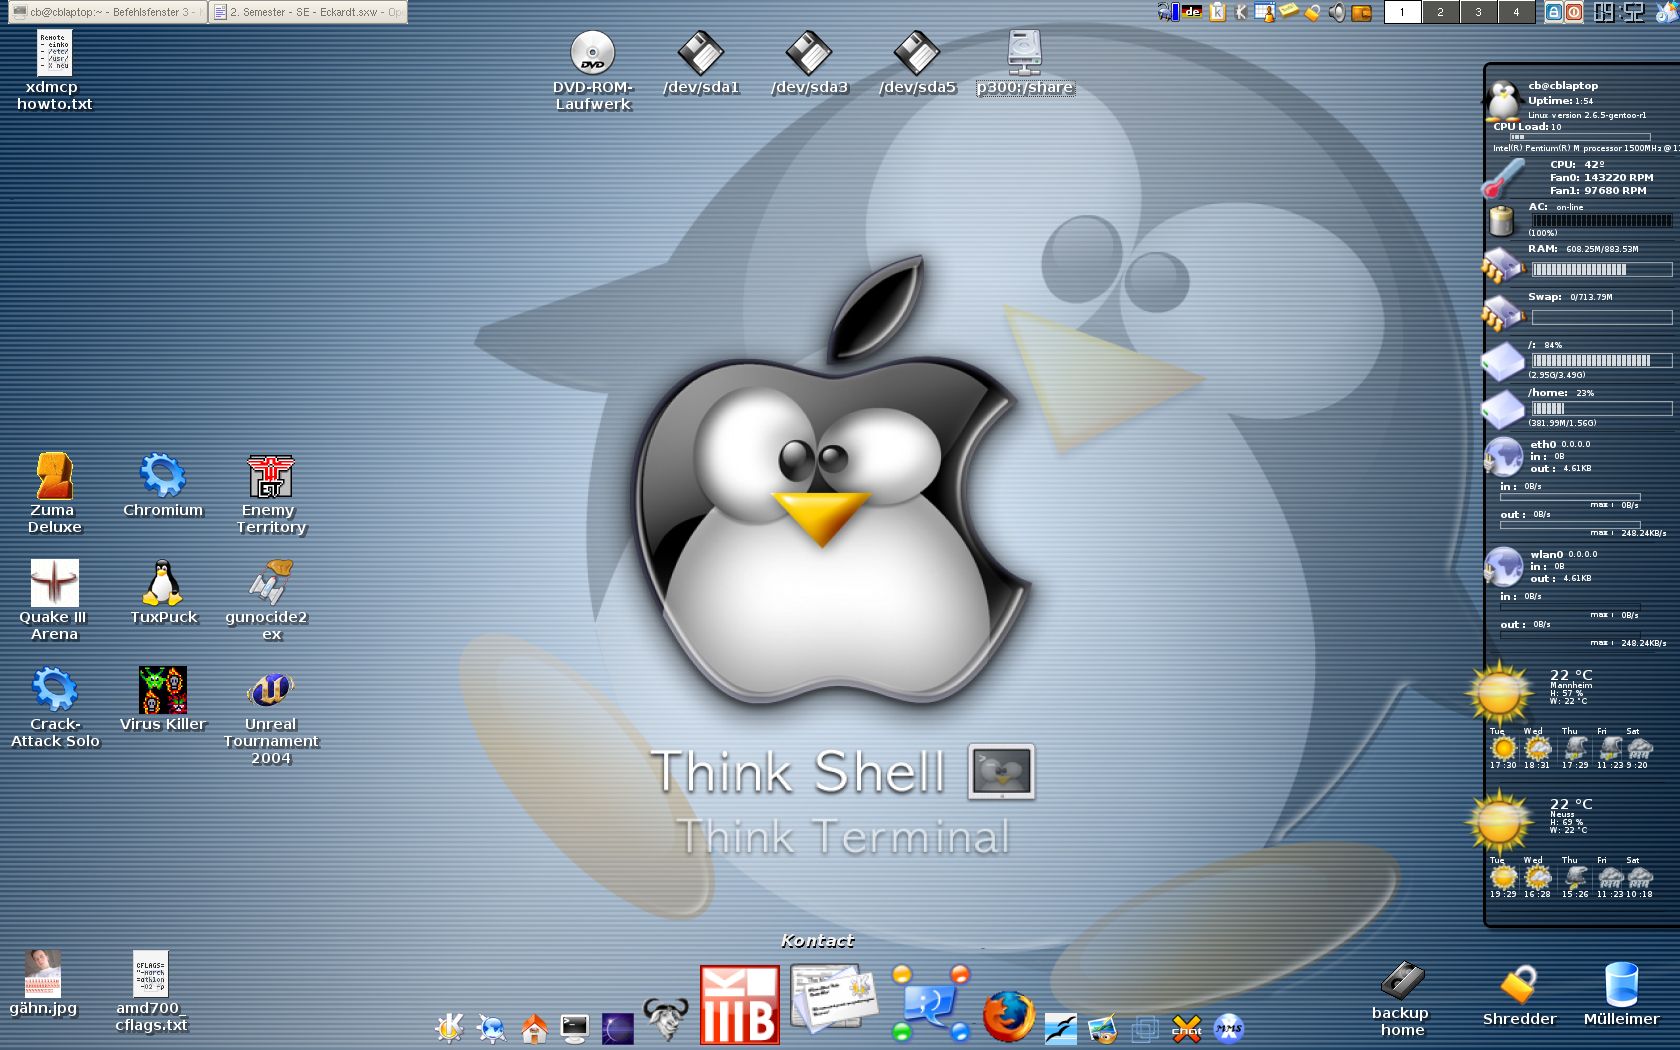The width and height of the screenshot is (1680, 1050).
Task: Open the yellow notes tray icon
Action: (1289, 11)
